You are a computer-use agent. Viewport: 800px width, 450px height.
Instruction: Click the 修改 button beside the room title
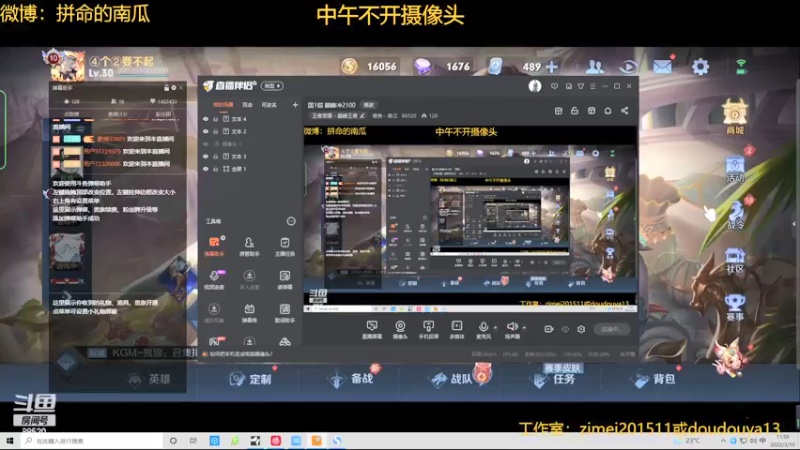pyautogui.click(x=369, y=105)
